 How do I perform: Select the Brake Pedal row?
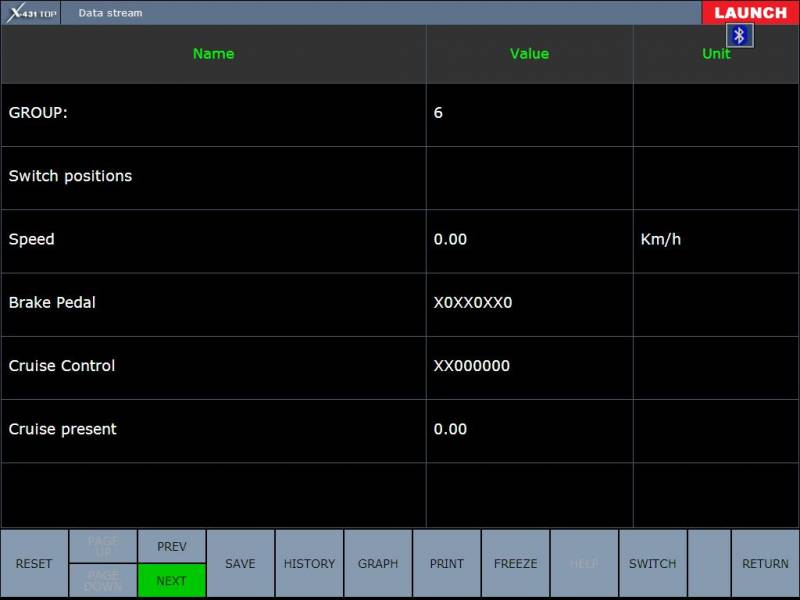tap(213, 303)
